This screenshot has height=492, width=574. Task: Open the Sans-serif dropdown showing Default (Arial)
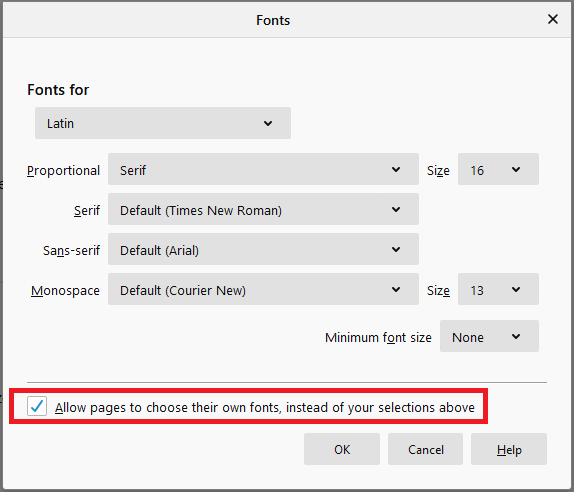point(263,249)
